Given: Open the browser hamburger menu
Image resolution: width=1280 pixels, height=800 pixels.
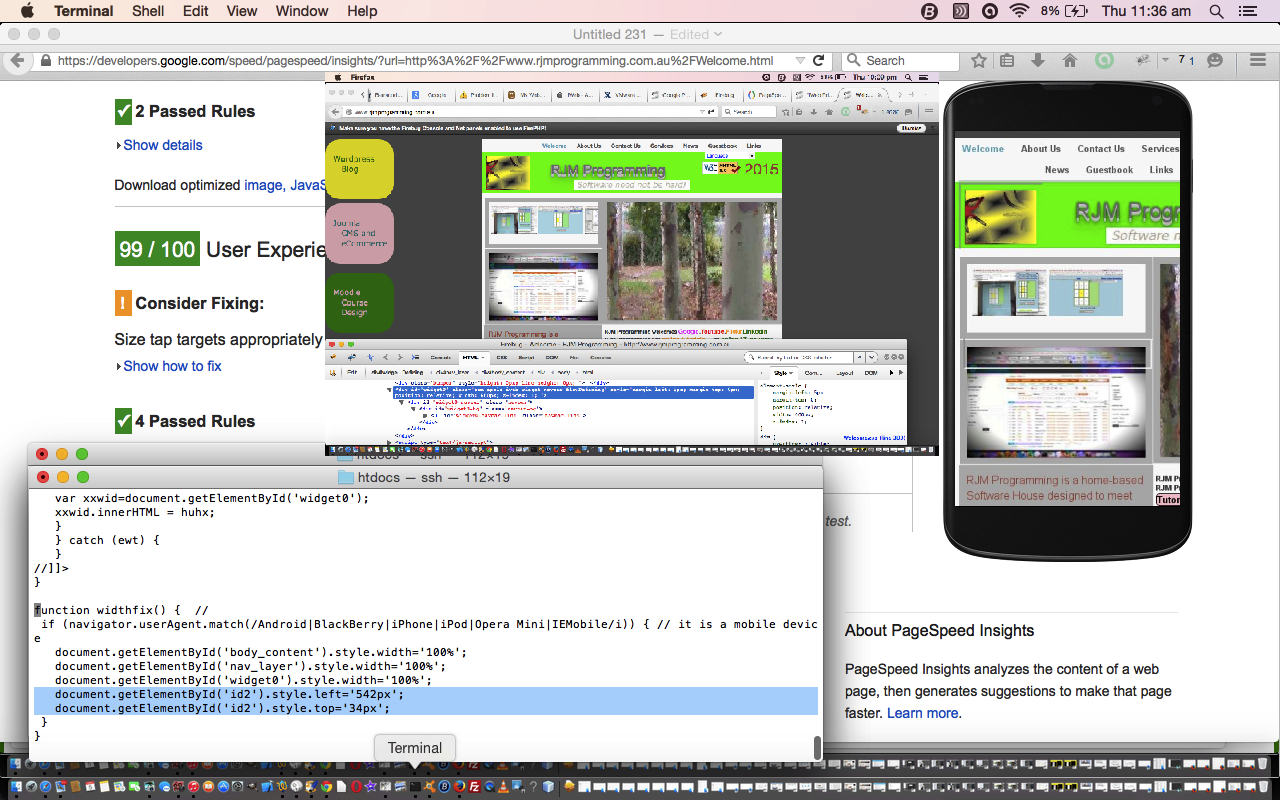Looking at the screenshot, I should pos(1258,61).
